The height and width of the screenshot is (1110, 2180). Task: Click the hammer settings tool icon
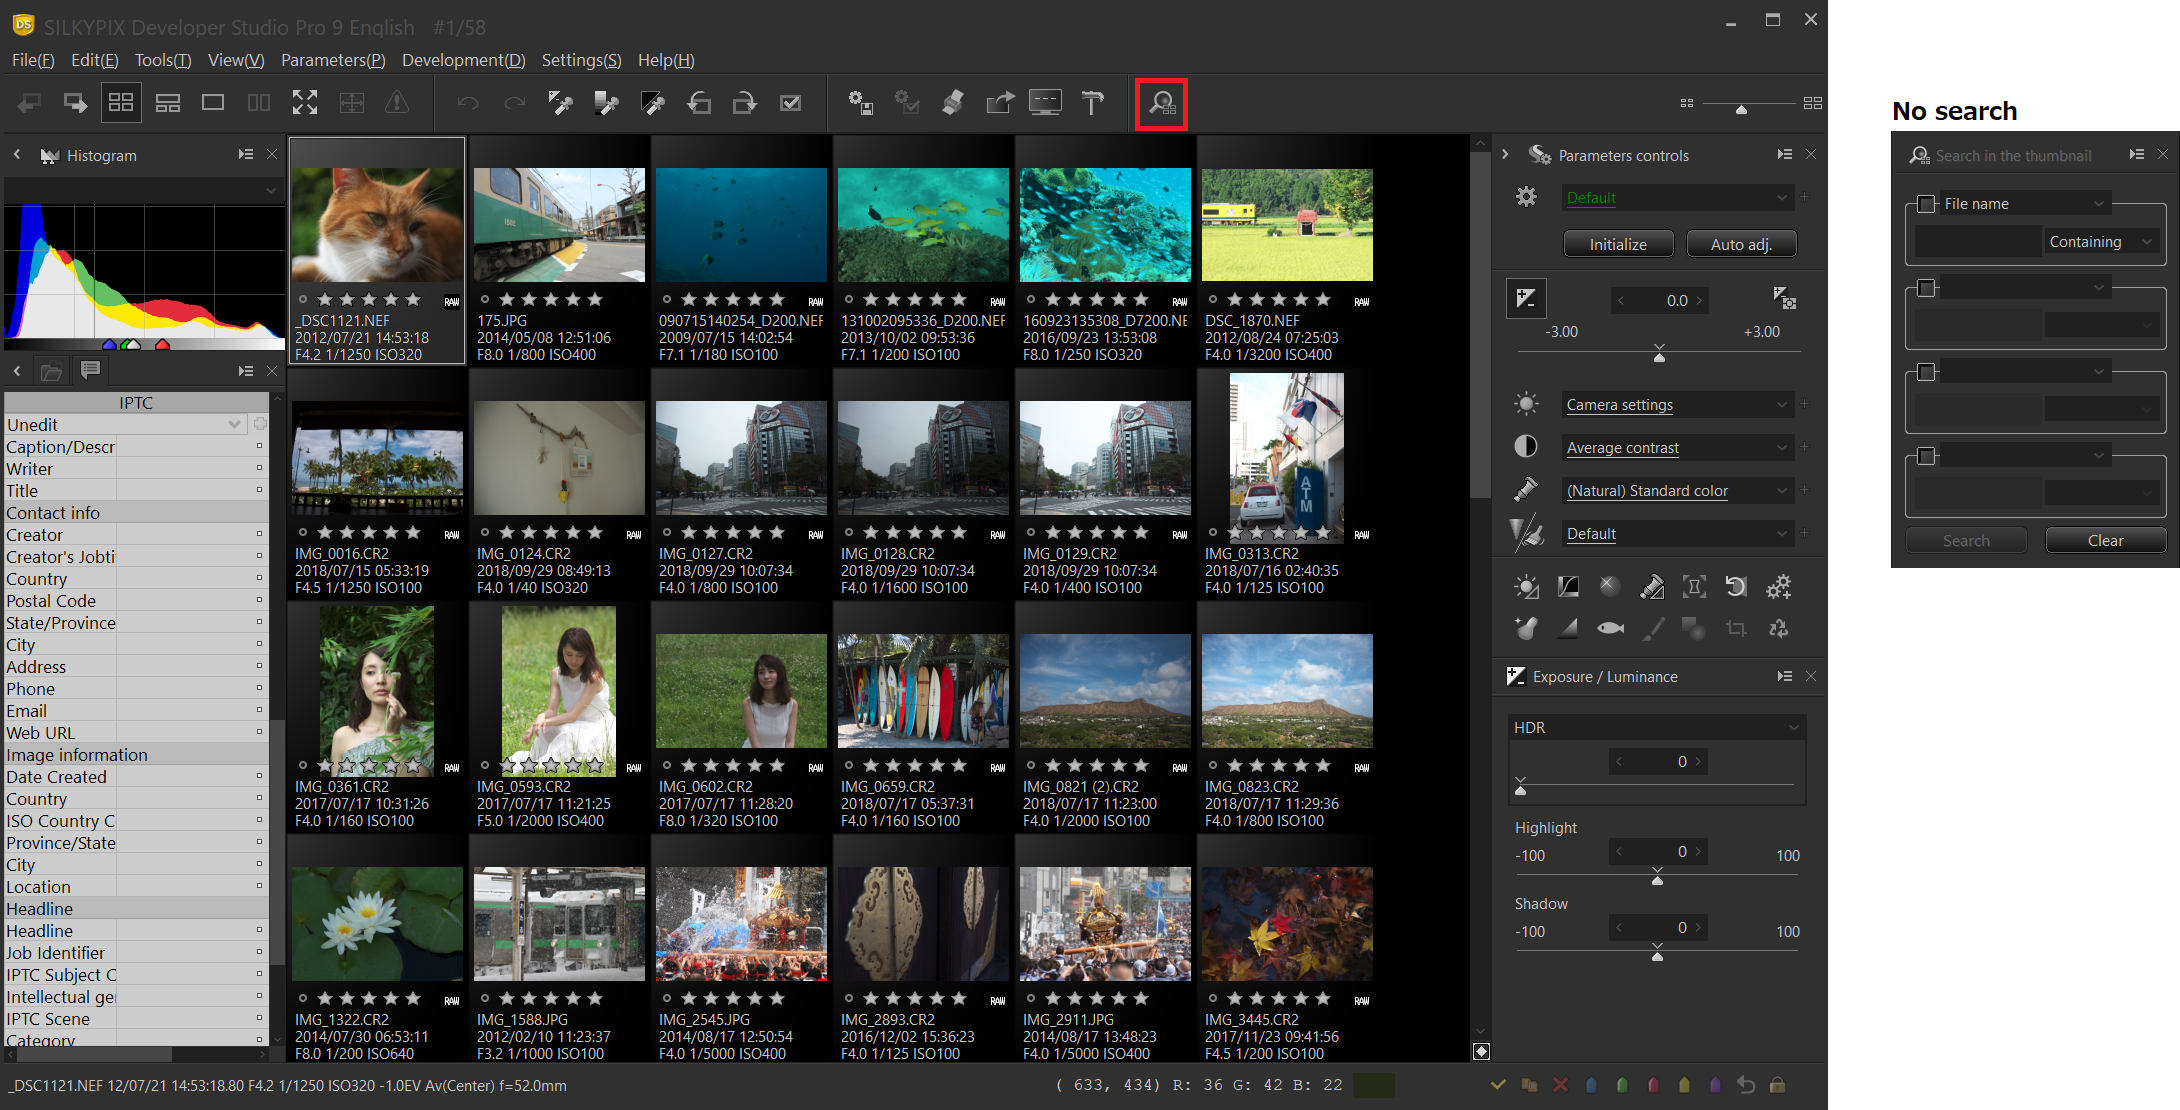(1093, 103)
